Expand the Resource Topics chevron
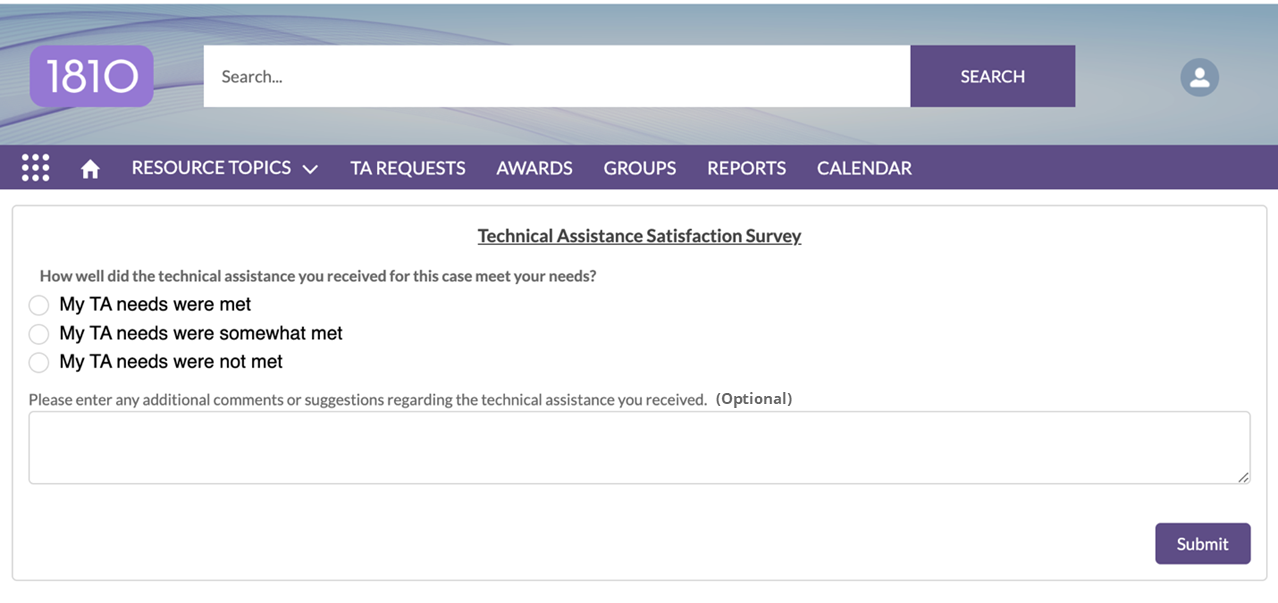1278x603 pixels. coord(310,169)
